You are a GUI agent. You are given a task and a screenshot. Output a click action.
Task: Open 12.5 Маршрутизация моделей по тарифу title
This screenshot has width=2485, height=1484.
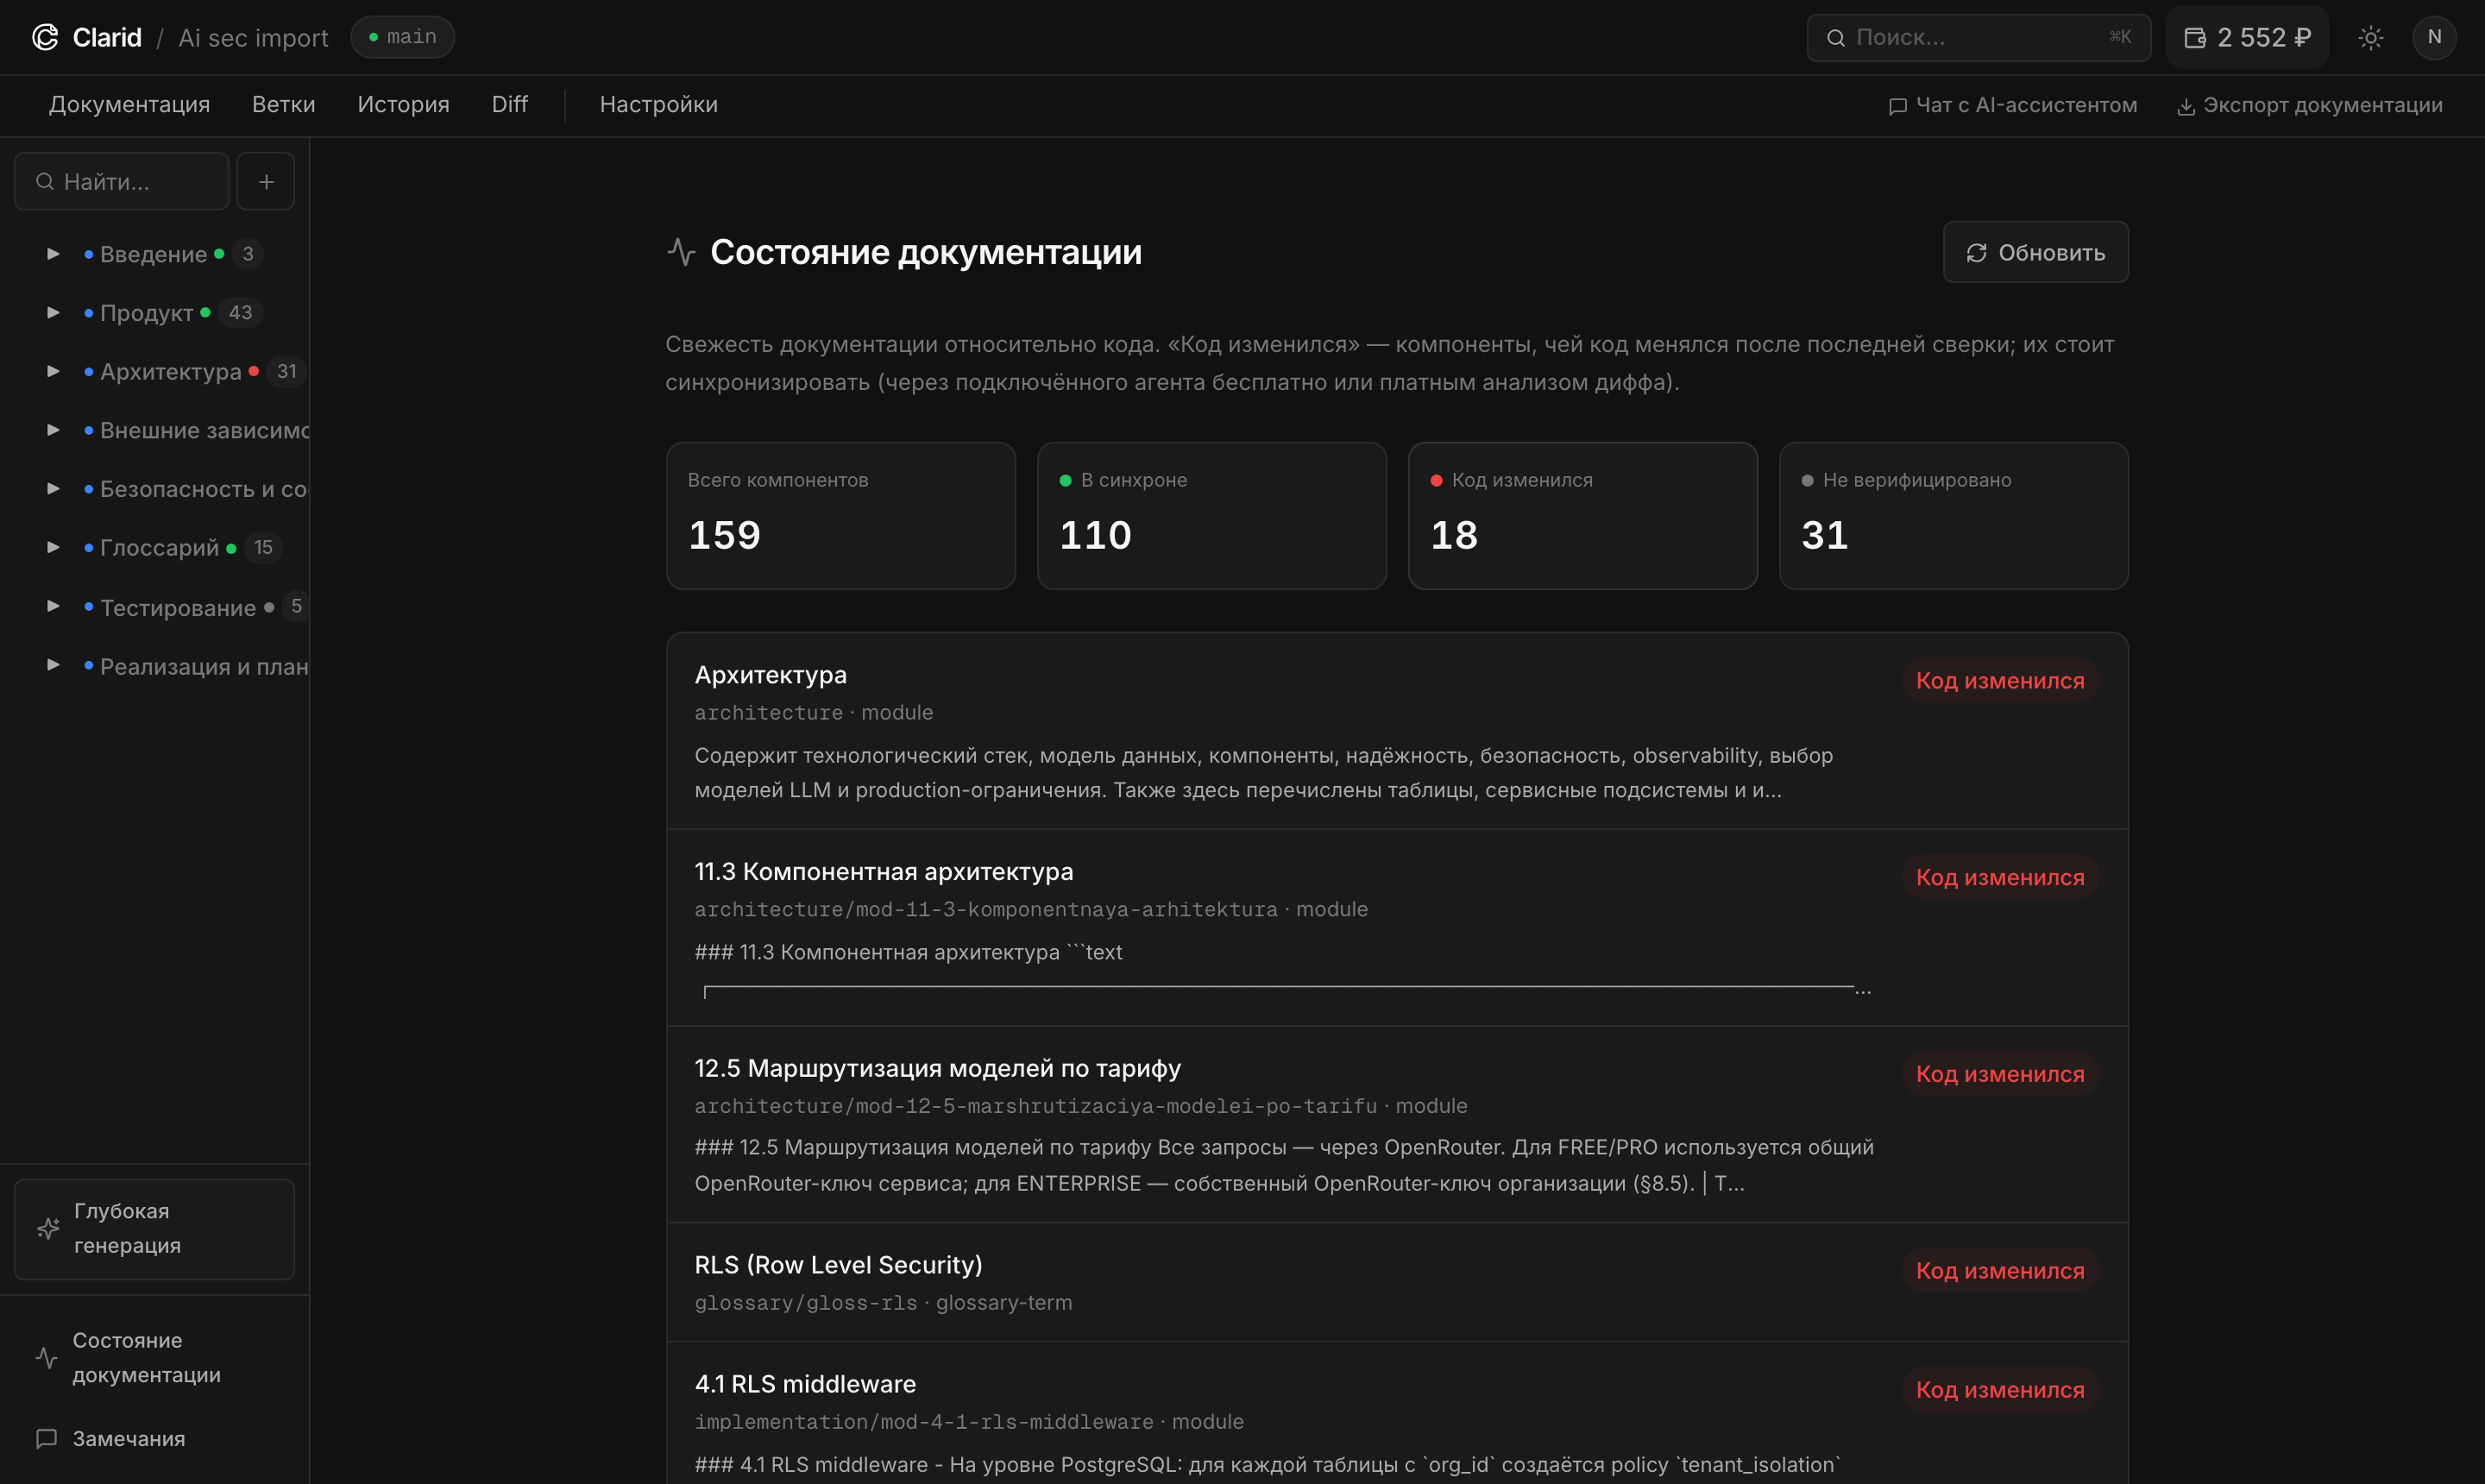[x=937, y=1068]
